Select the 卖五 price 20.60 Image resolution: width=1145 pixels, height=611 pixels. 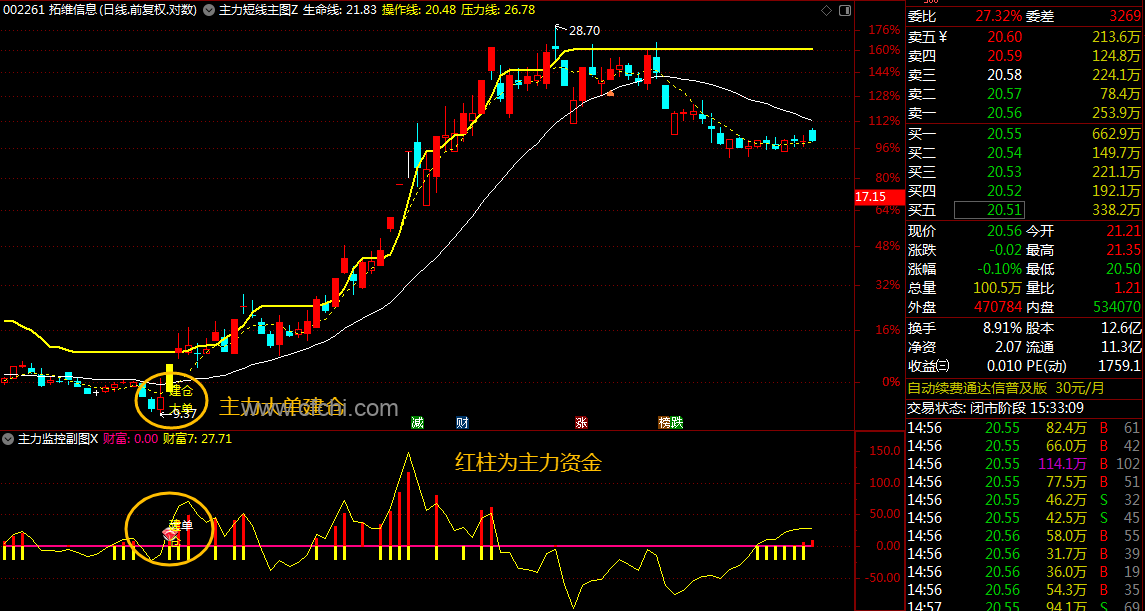click(x=1006, y=36)
